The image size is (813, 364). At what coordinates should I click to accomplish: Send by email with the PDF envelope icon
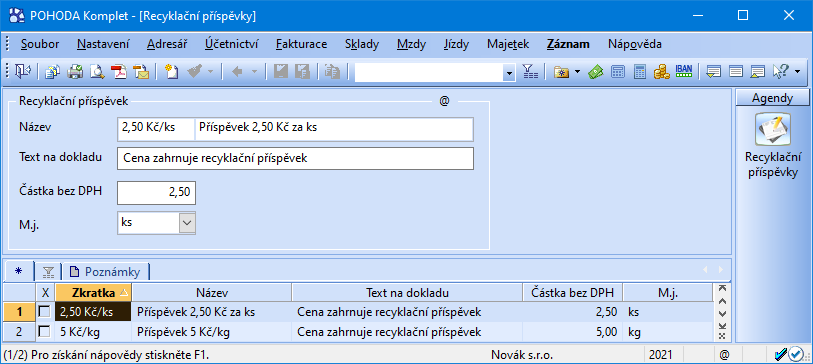coord(142,72)
